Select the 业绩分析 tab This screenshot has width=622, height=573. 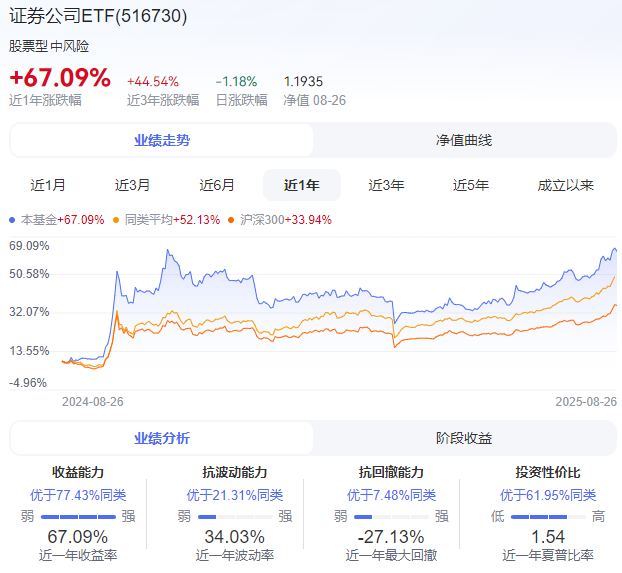(x=162, y=438)
